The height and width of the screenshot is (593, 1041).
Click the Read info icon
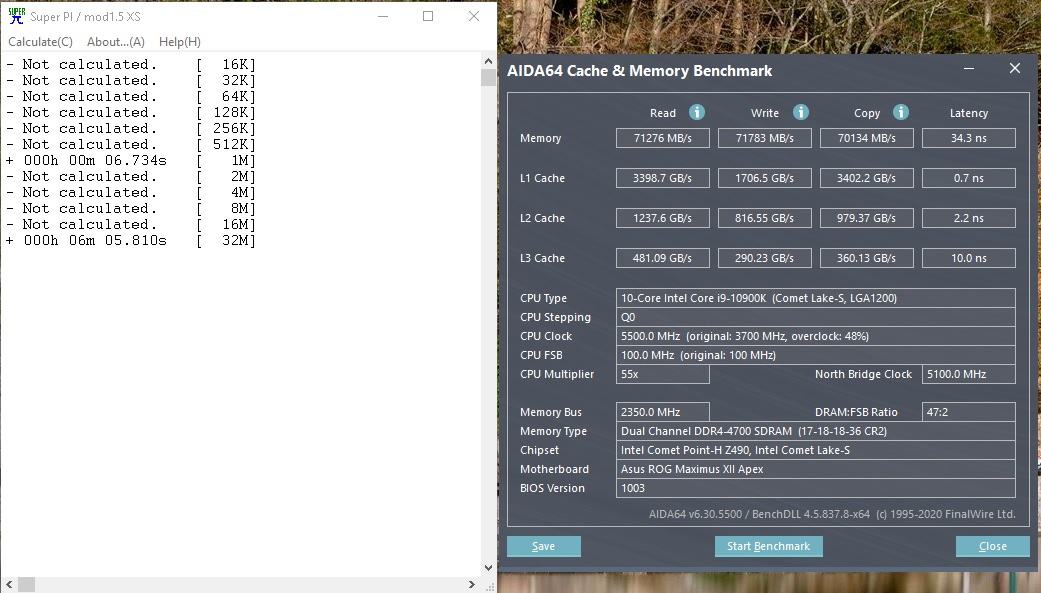pos(696,112)
